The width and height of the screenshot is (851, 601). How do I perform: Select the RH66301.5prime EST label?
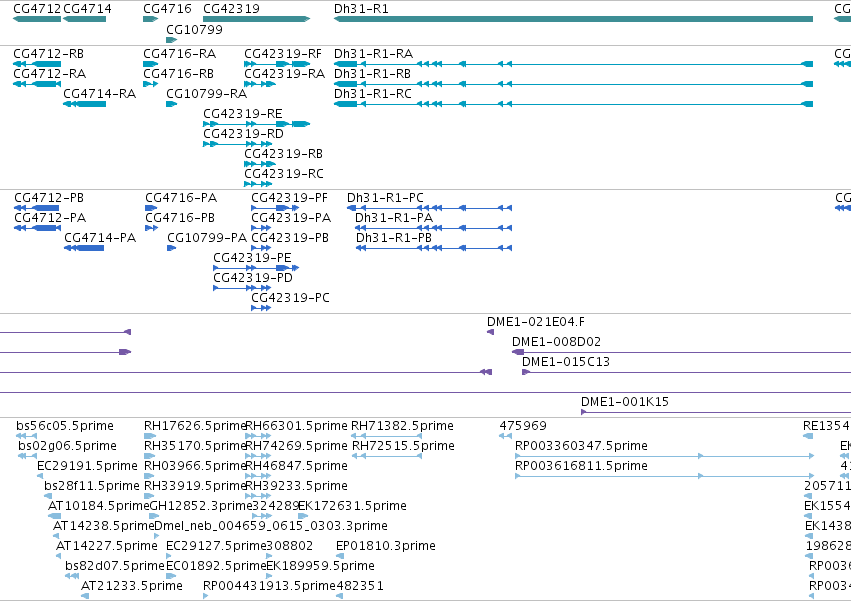(296, 426)
